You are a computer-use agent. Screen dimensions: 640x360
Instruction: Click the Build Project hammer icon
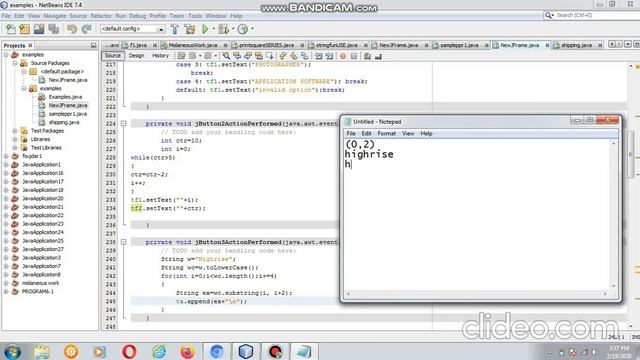coord(175,29)
